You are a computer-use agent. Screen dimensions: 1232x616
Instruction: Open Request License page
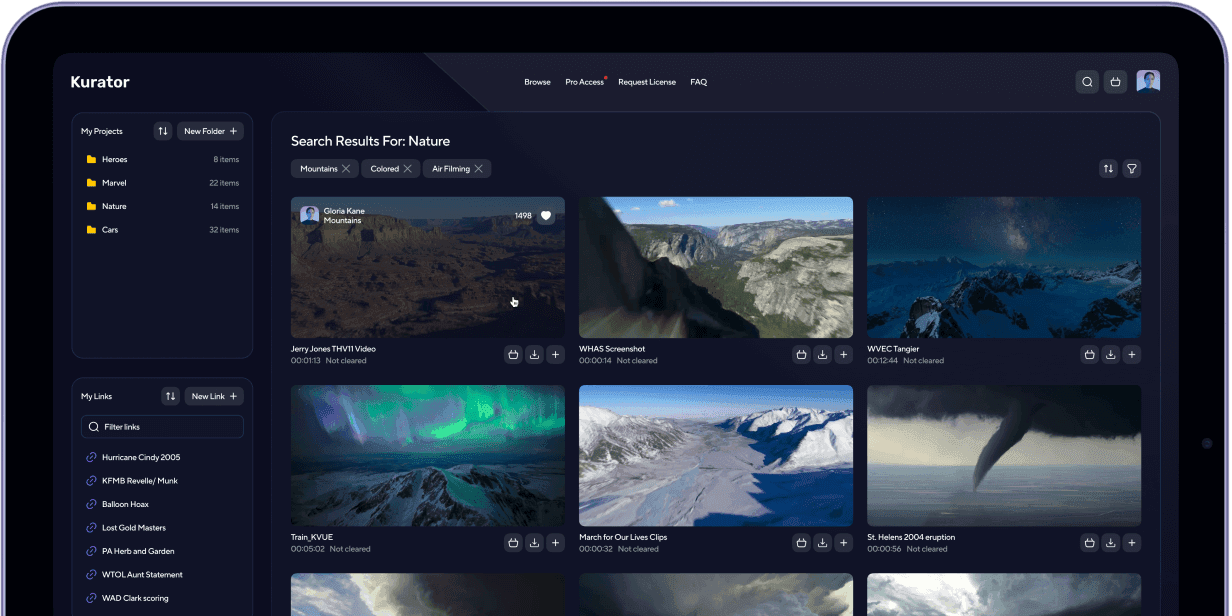click(647, 82)
